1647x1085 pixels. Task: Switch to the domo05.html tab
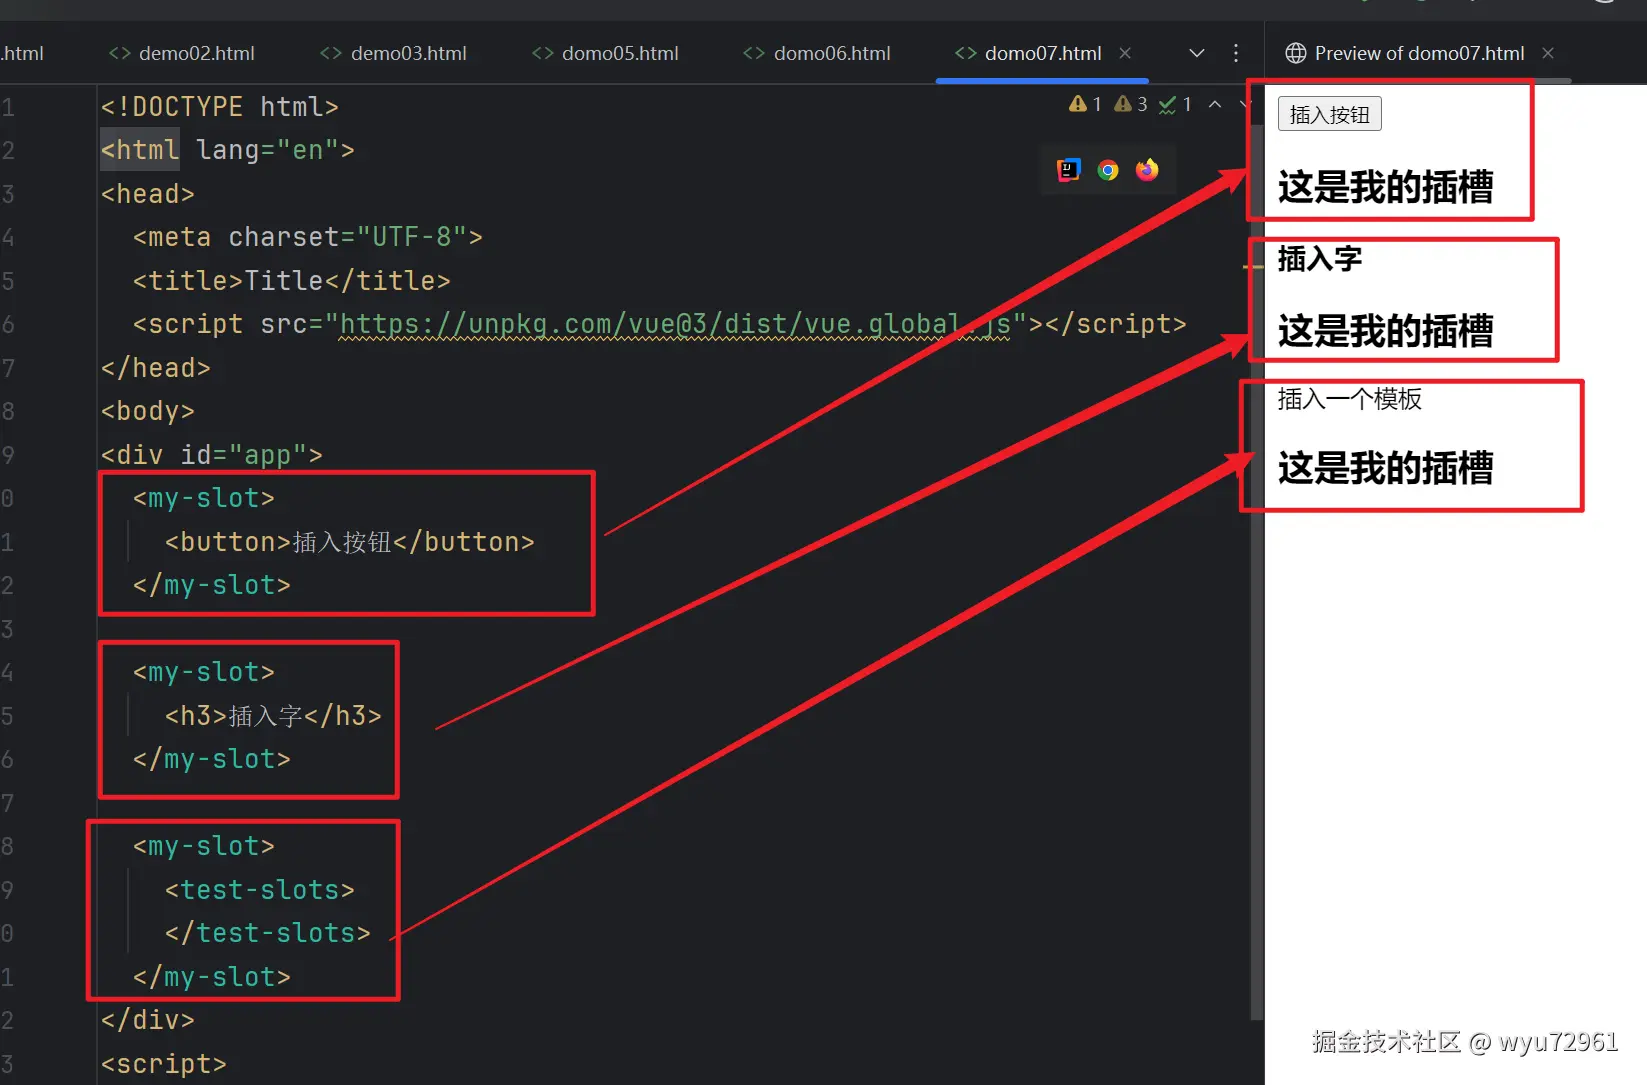606,53
